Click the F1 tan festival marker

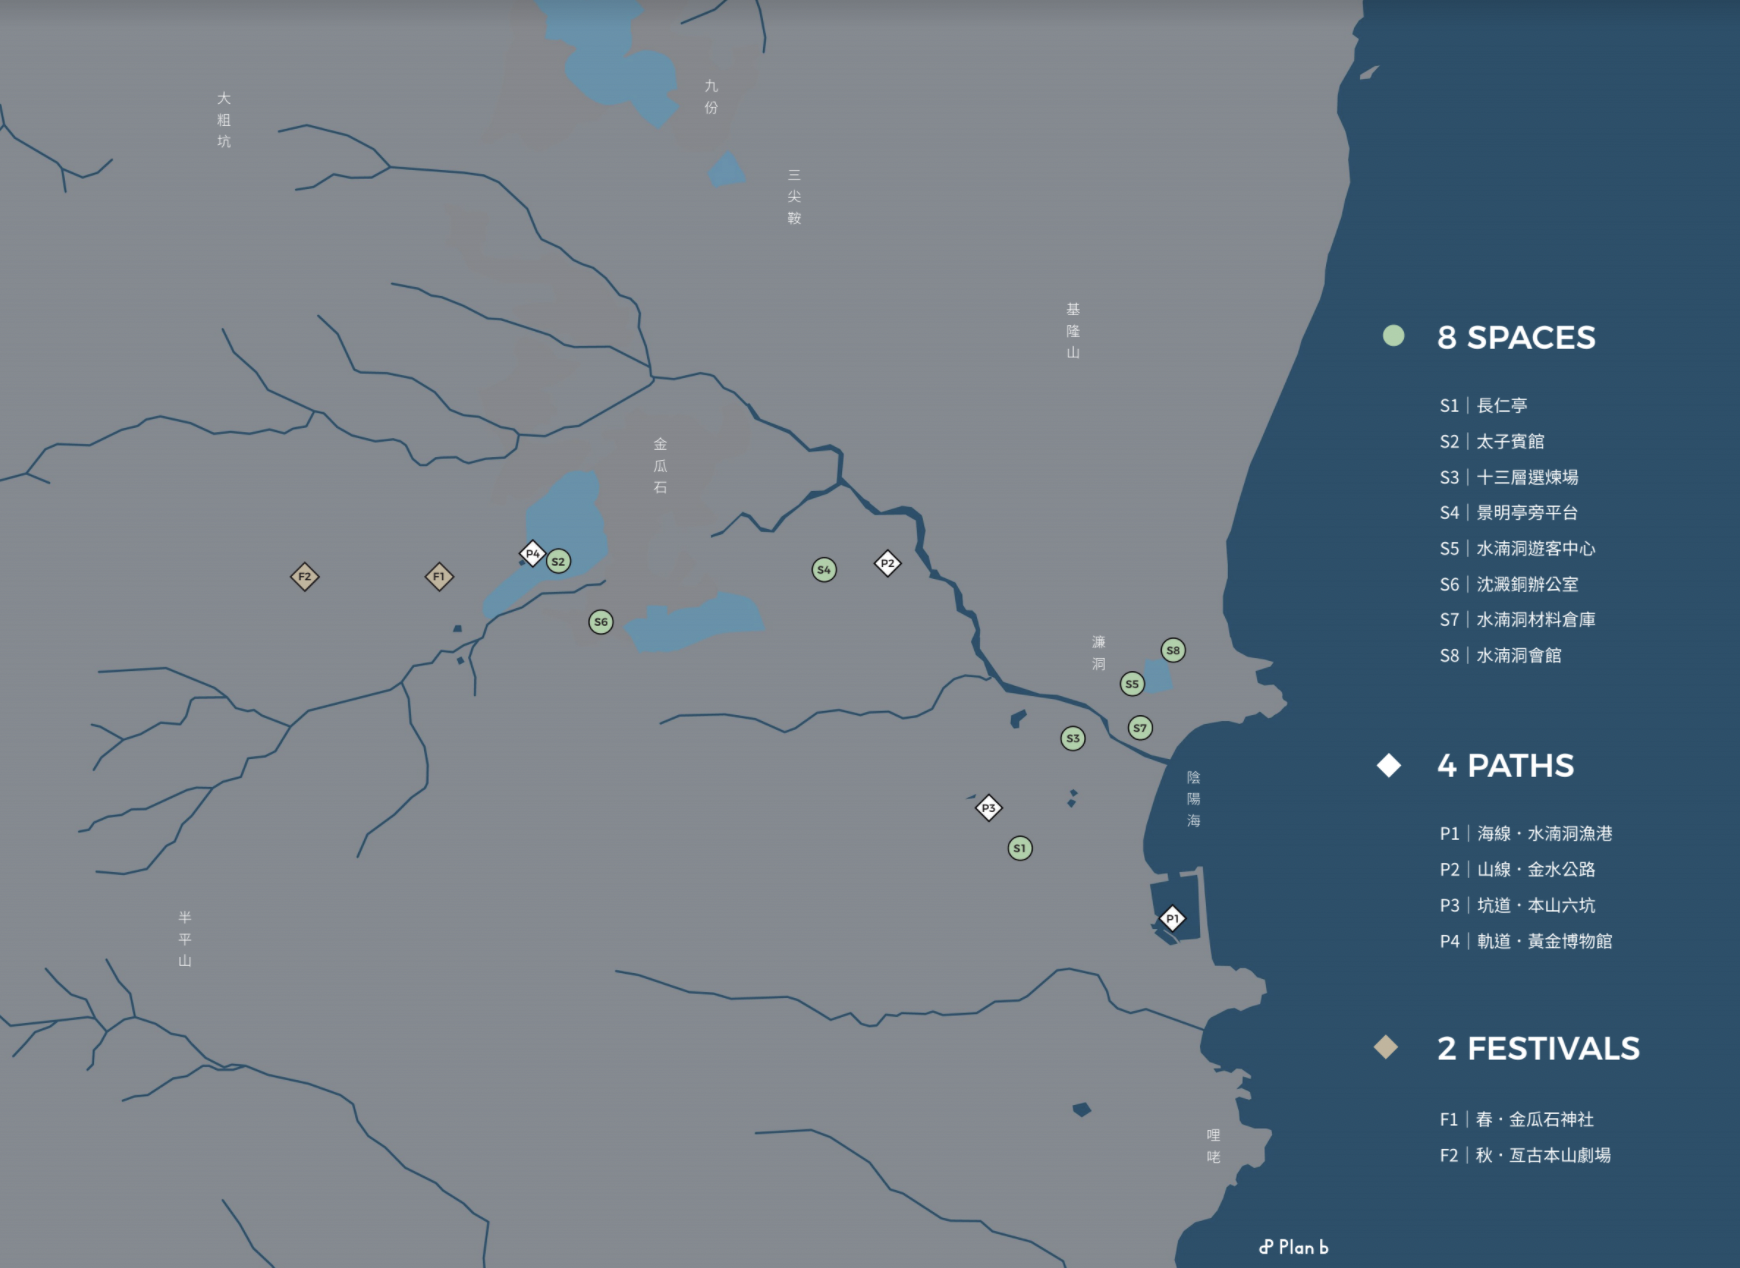tap(439, 577)
